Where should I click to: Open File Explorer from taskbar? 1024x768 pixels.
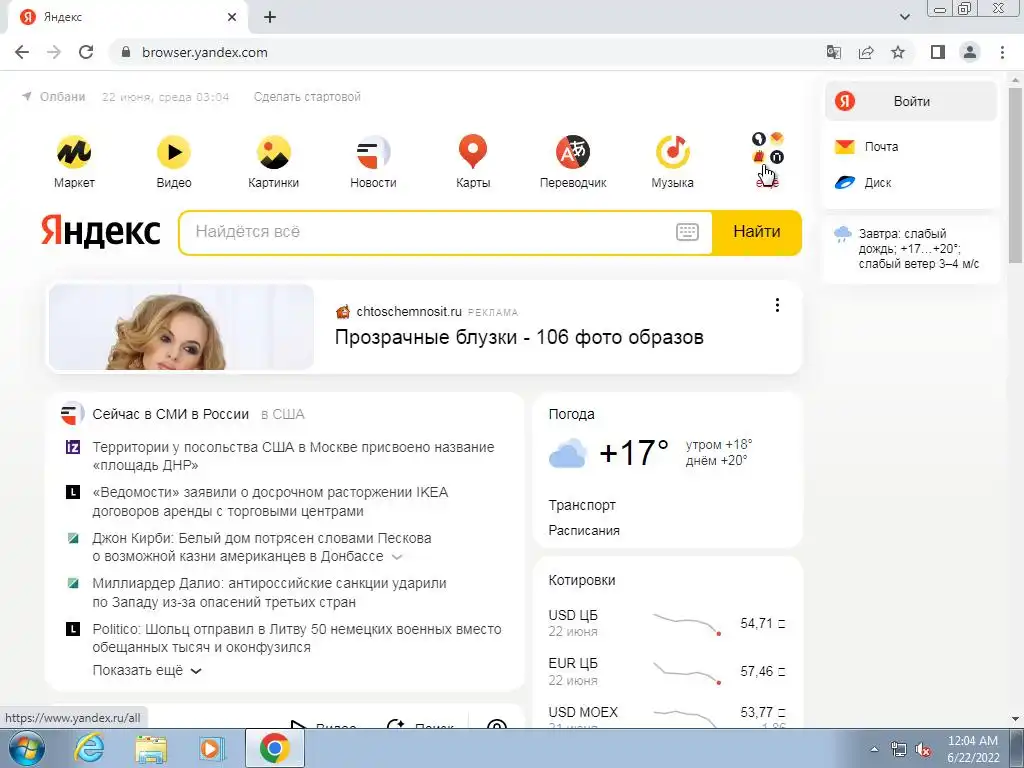151,748
